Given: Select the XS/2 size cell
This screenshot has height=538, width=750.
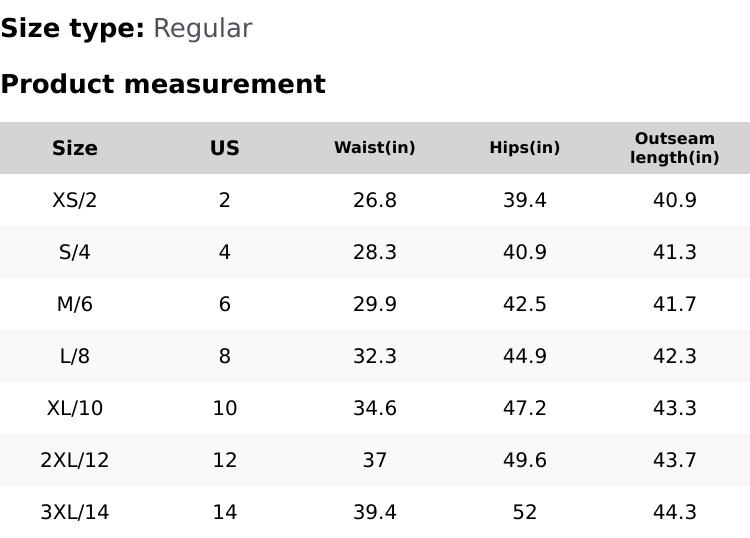Looking at the screenshot, I should pyautogui.click(x=75, y=200).
